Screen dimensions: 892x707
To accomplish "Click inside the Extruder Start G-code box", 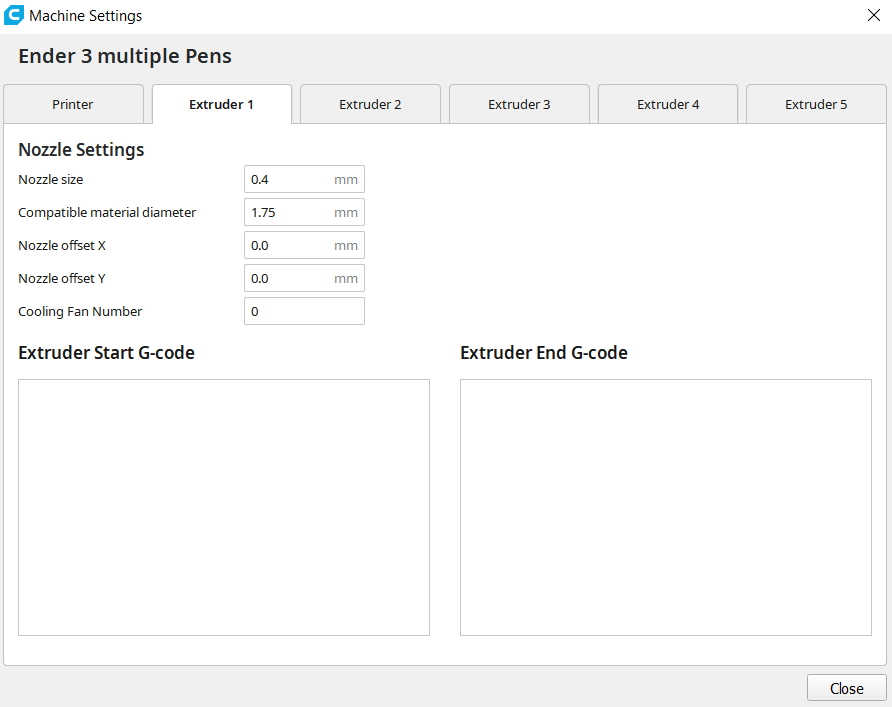I will [224, 507].
